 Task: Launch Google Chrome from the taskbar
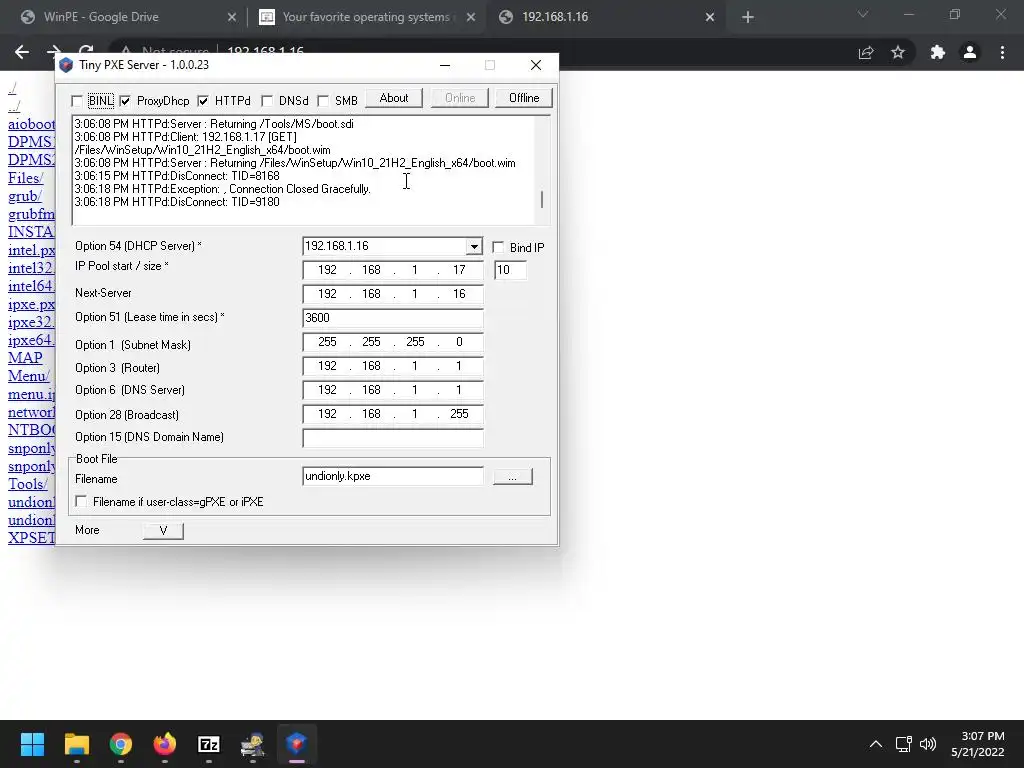click(x=121, y=744)
